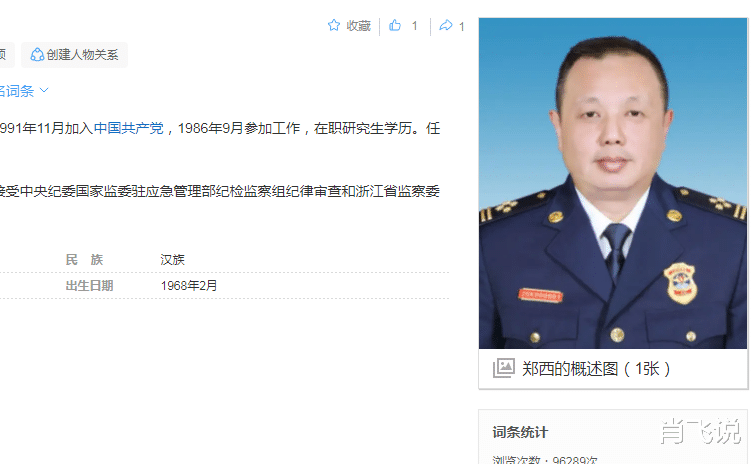Click the like count number
This screenshot has height=464, width=756.
(415, 26)
